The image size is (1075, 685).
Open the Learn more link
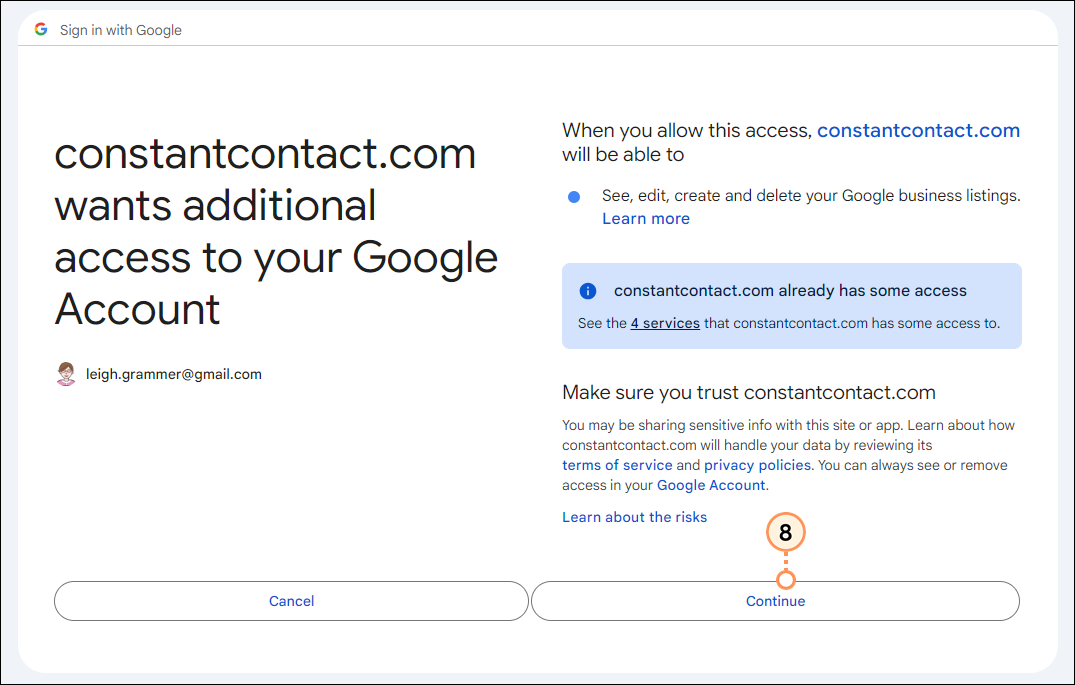(x=646, y=219)
